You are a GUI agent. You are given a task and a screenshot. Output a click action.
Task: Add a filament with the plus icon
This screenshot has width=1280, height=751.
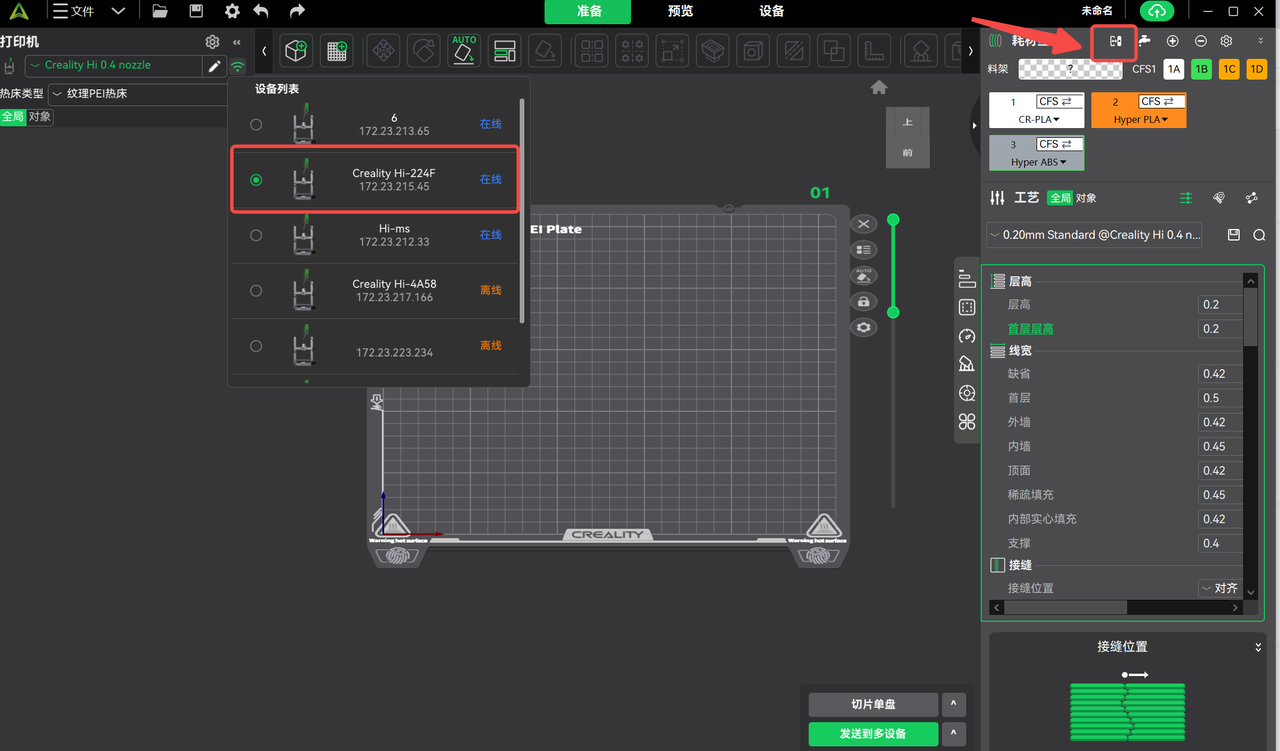[1173, 41]
